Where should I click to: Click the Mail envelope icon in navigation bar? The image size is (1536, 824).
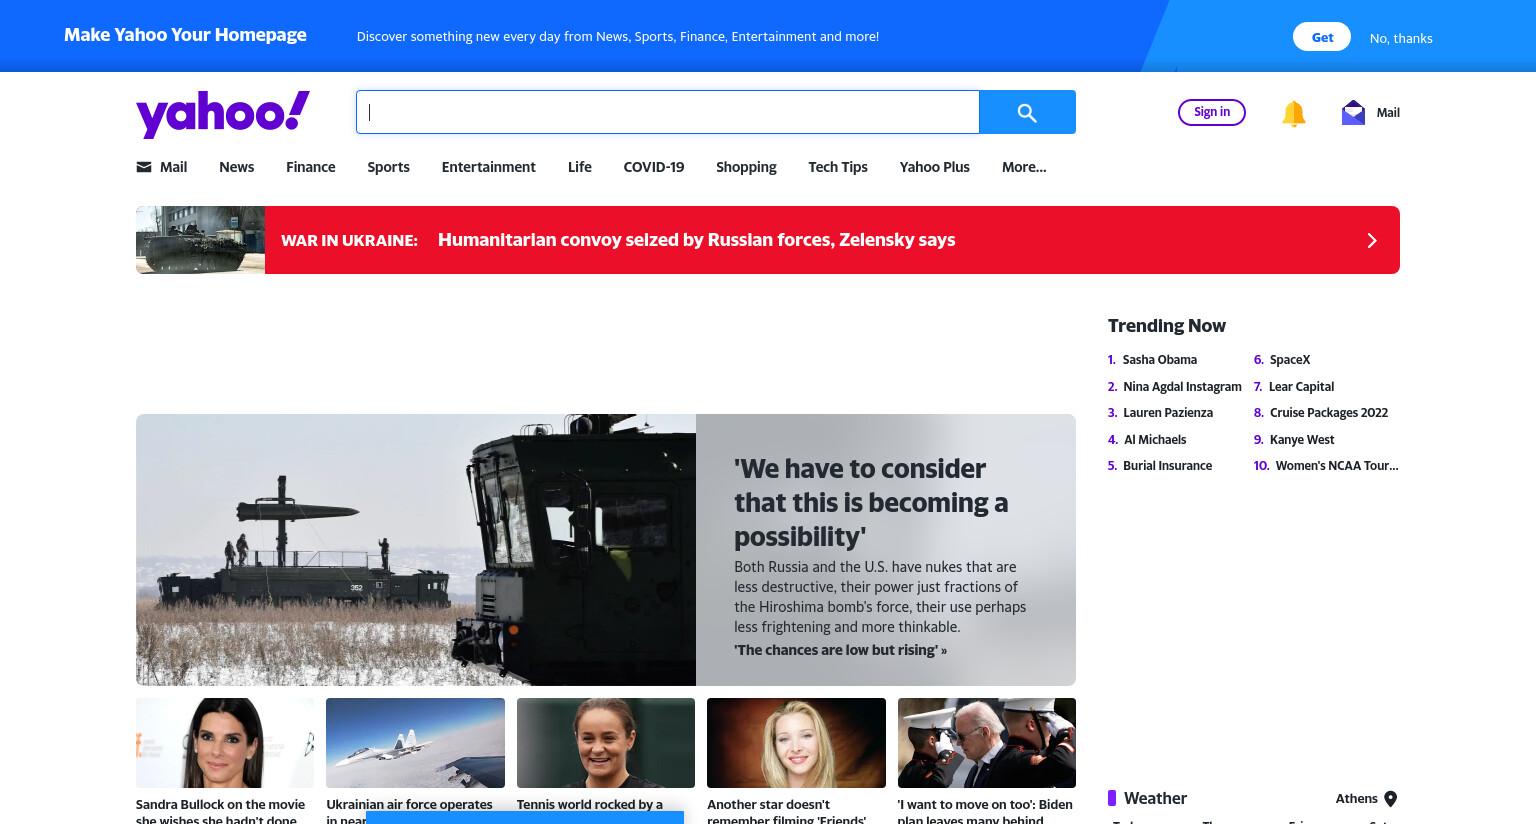click(x=144, y=167)
